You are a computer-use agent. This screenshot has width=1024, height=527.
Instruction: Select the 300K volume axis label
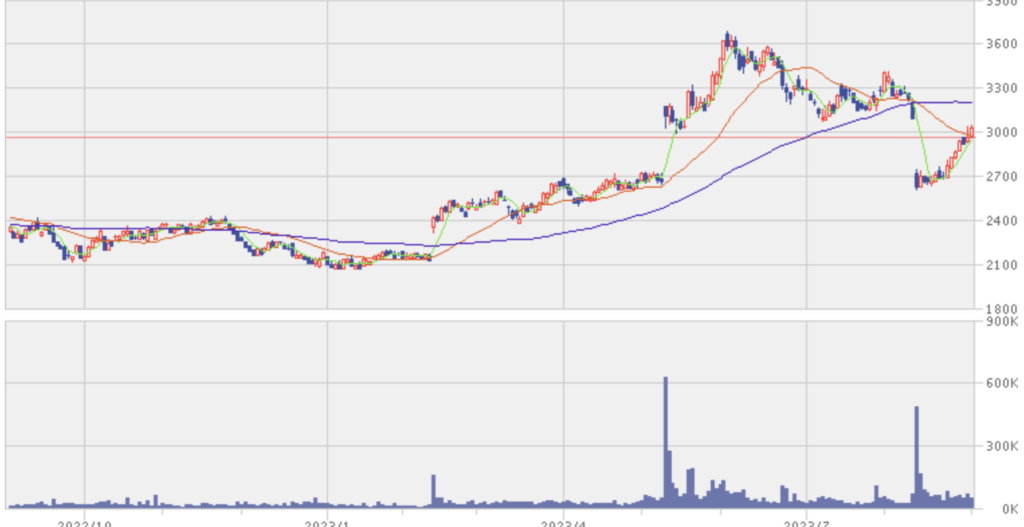pos(999,446)
